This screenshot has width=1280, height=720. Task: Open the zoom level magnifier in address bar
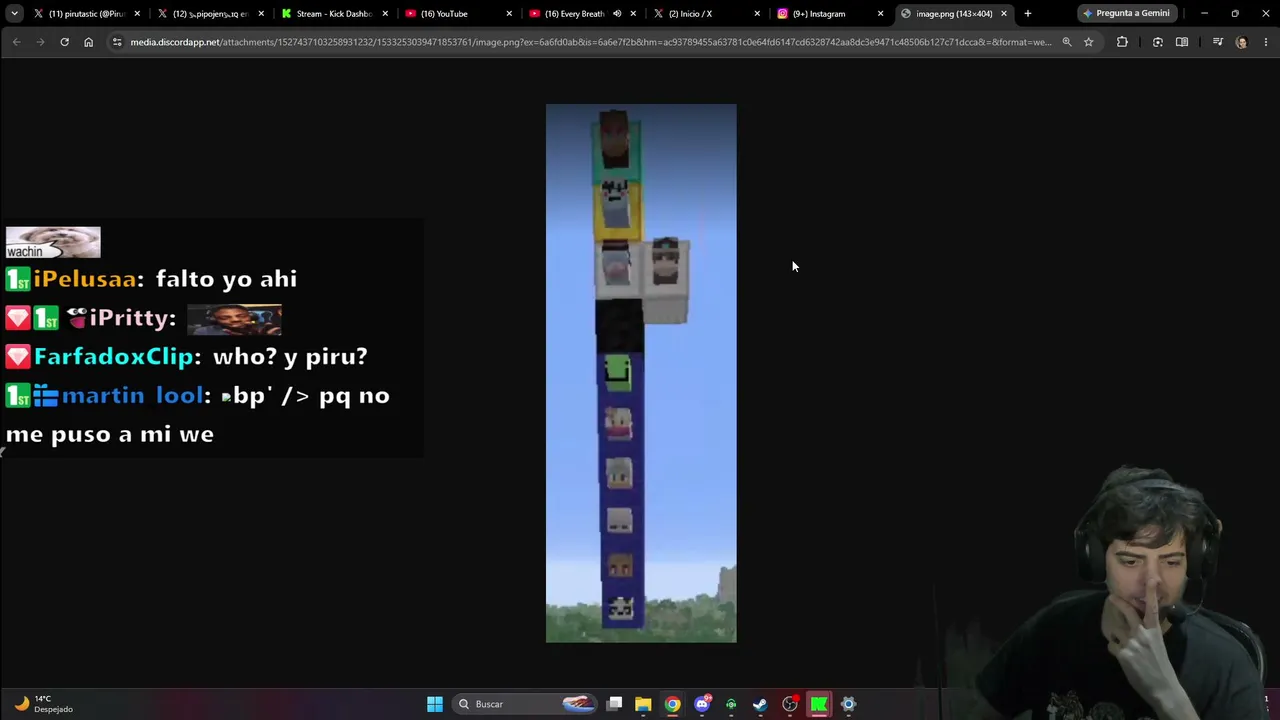[x=1067, y=42]
